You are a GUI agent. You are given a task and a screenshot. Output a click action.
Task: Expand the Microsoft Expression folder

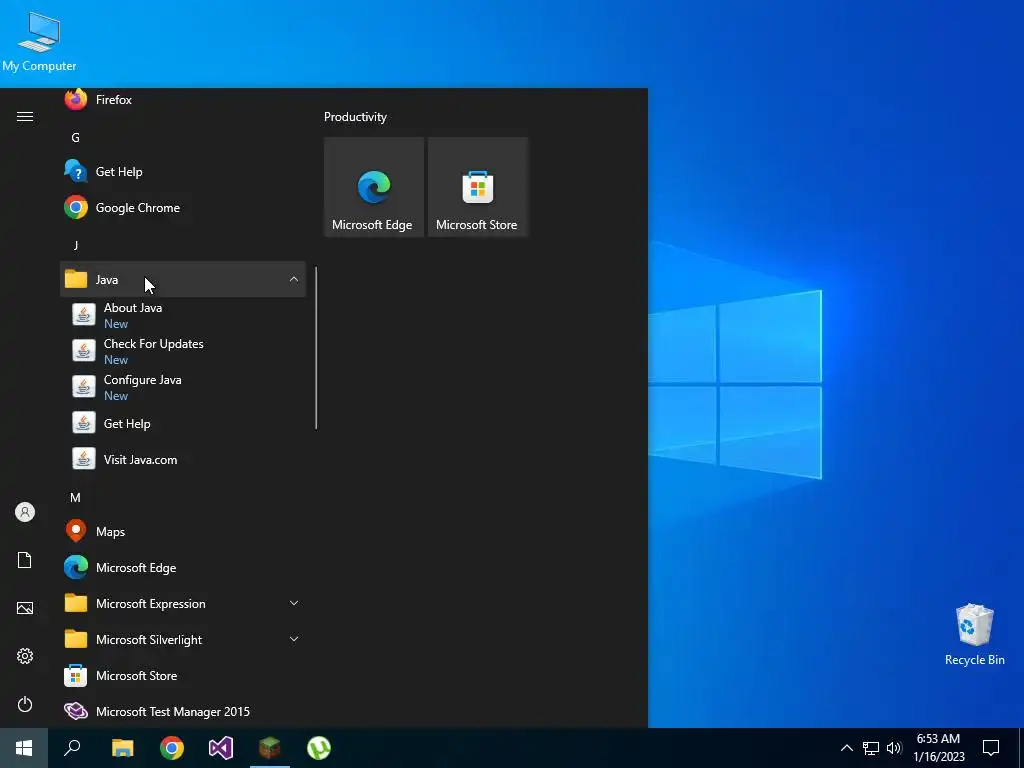click(183, 603)
